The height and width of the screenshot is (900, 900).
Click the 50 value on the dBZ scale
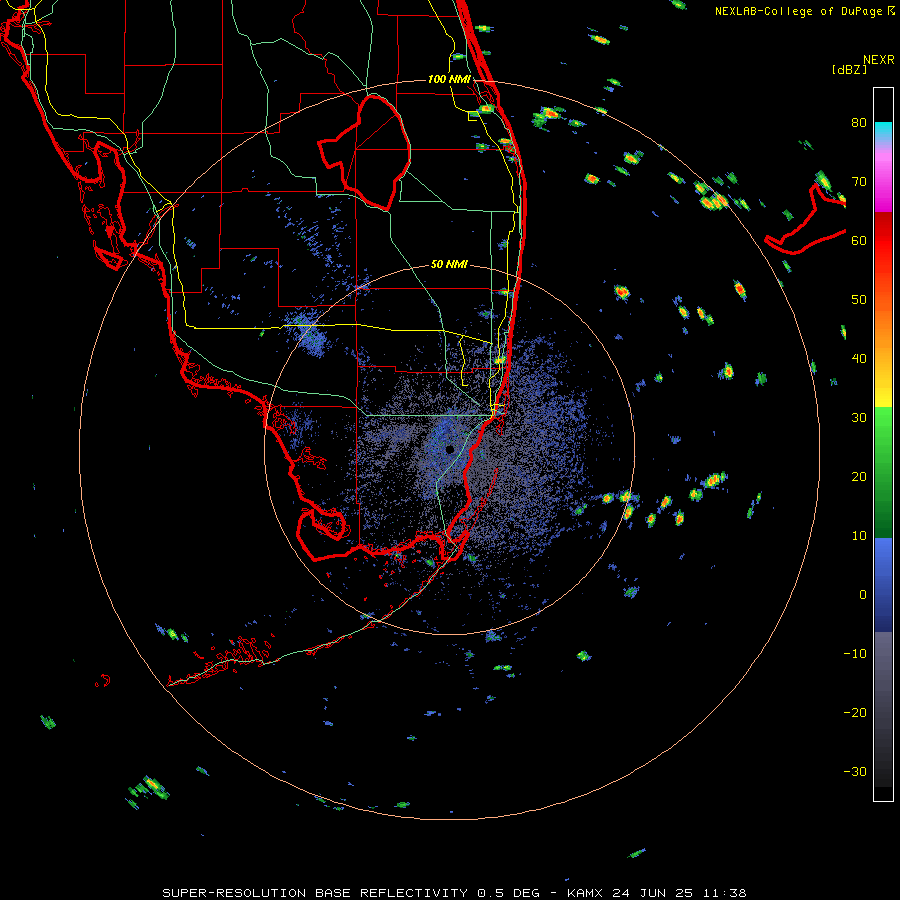pos(859,300)
